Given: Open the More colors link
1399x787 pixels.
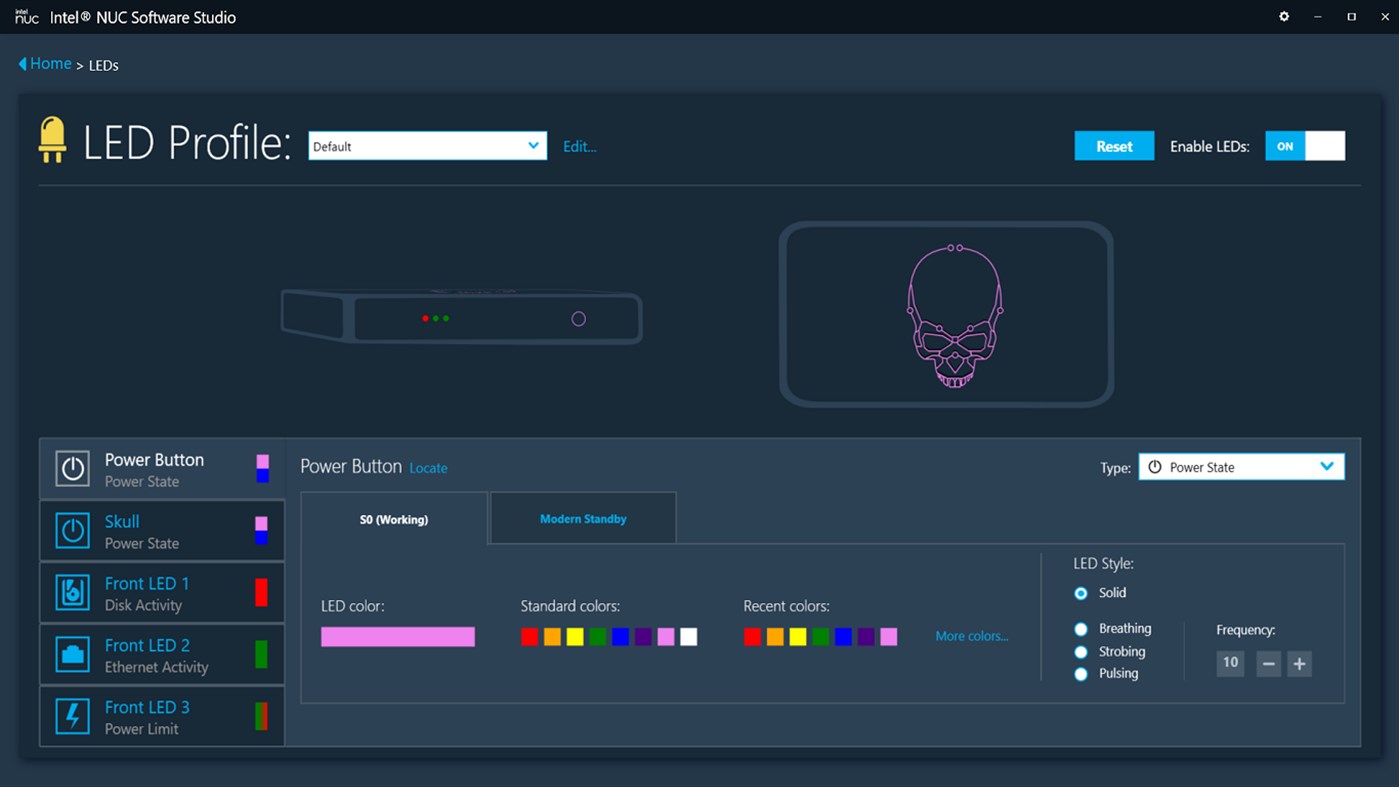Looking at the screenshot, I should (971, 636).
